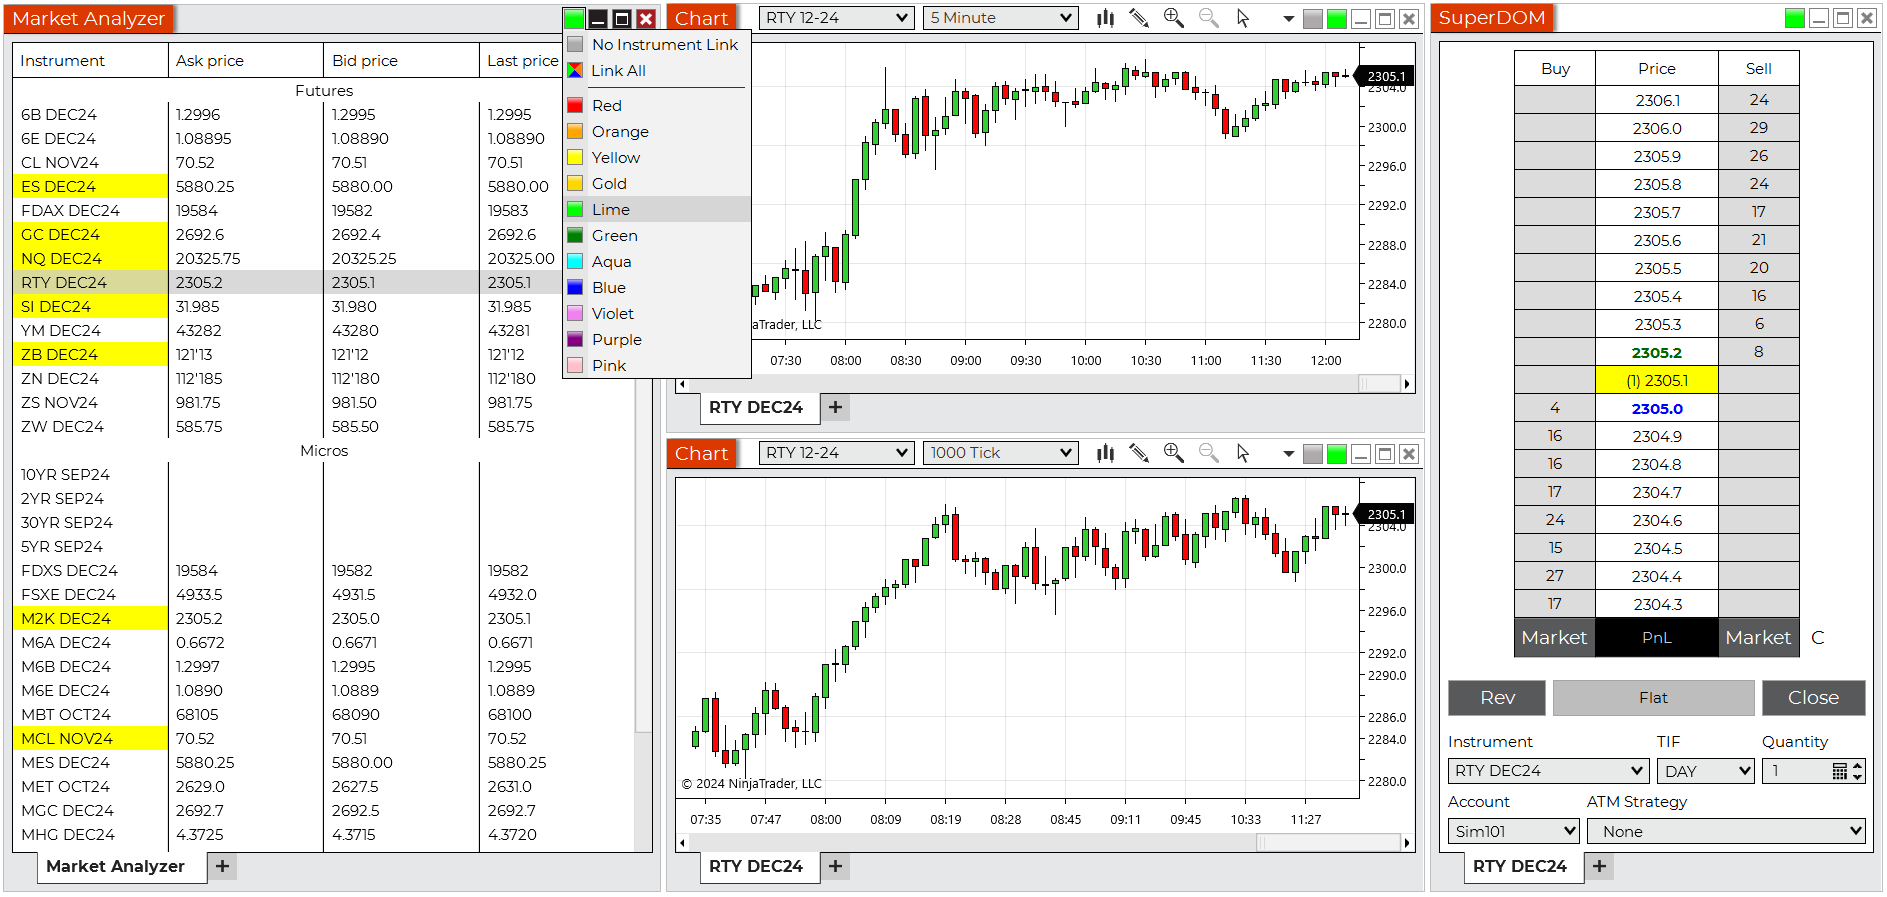Click Market Analyzer green instrument link button
The image size is (1887, 897).
tap(574, 19)
